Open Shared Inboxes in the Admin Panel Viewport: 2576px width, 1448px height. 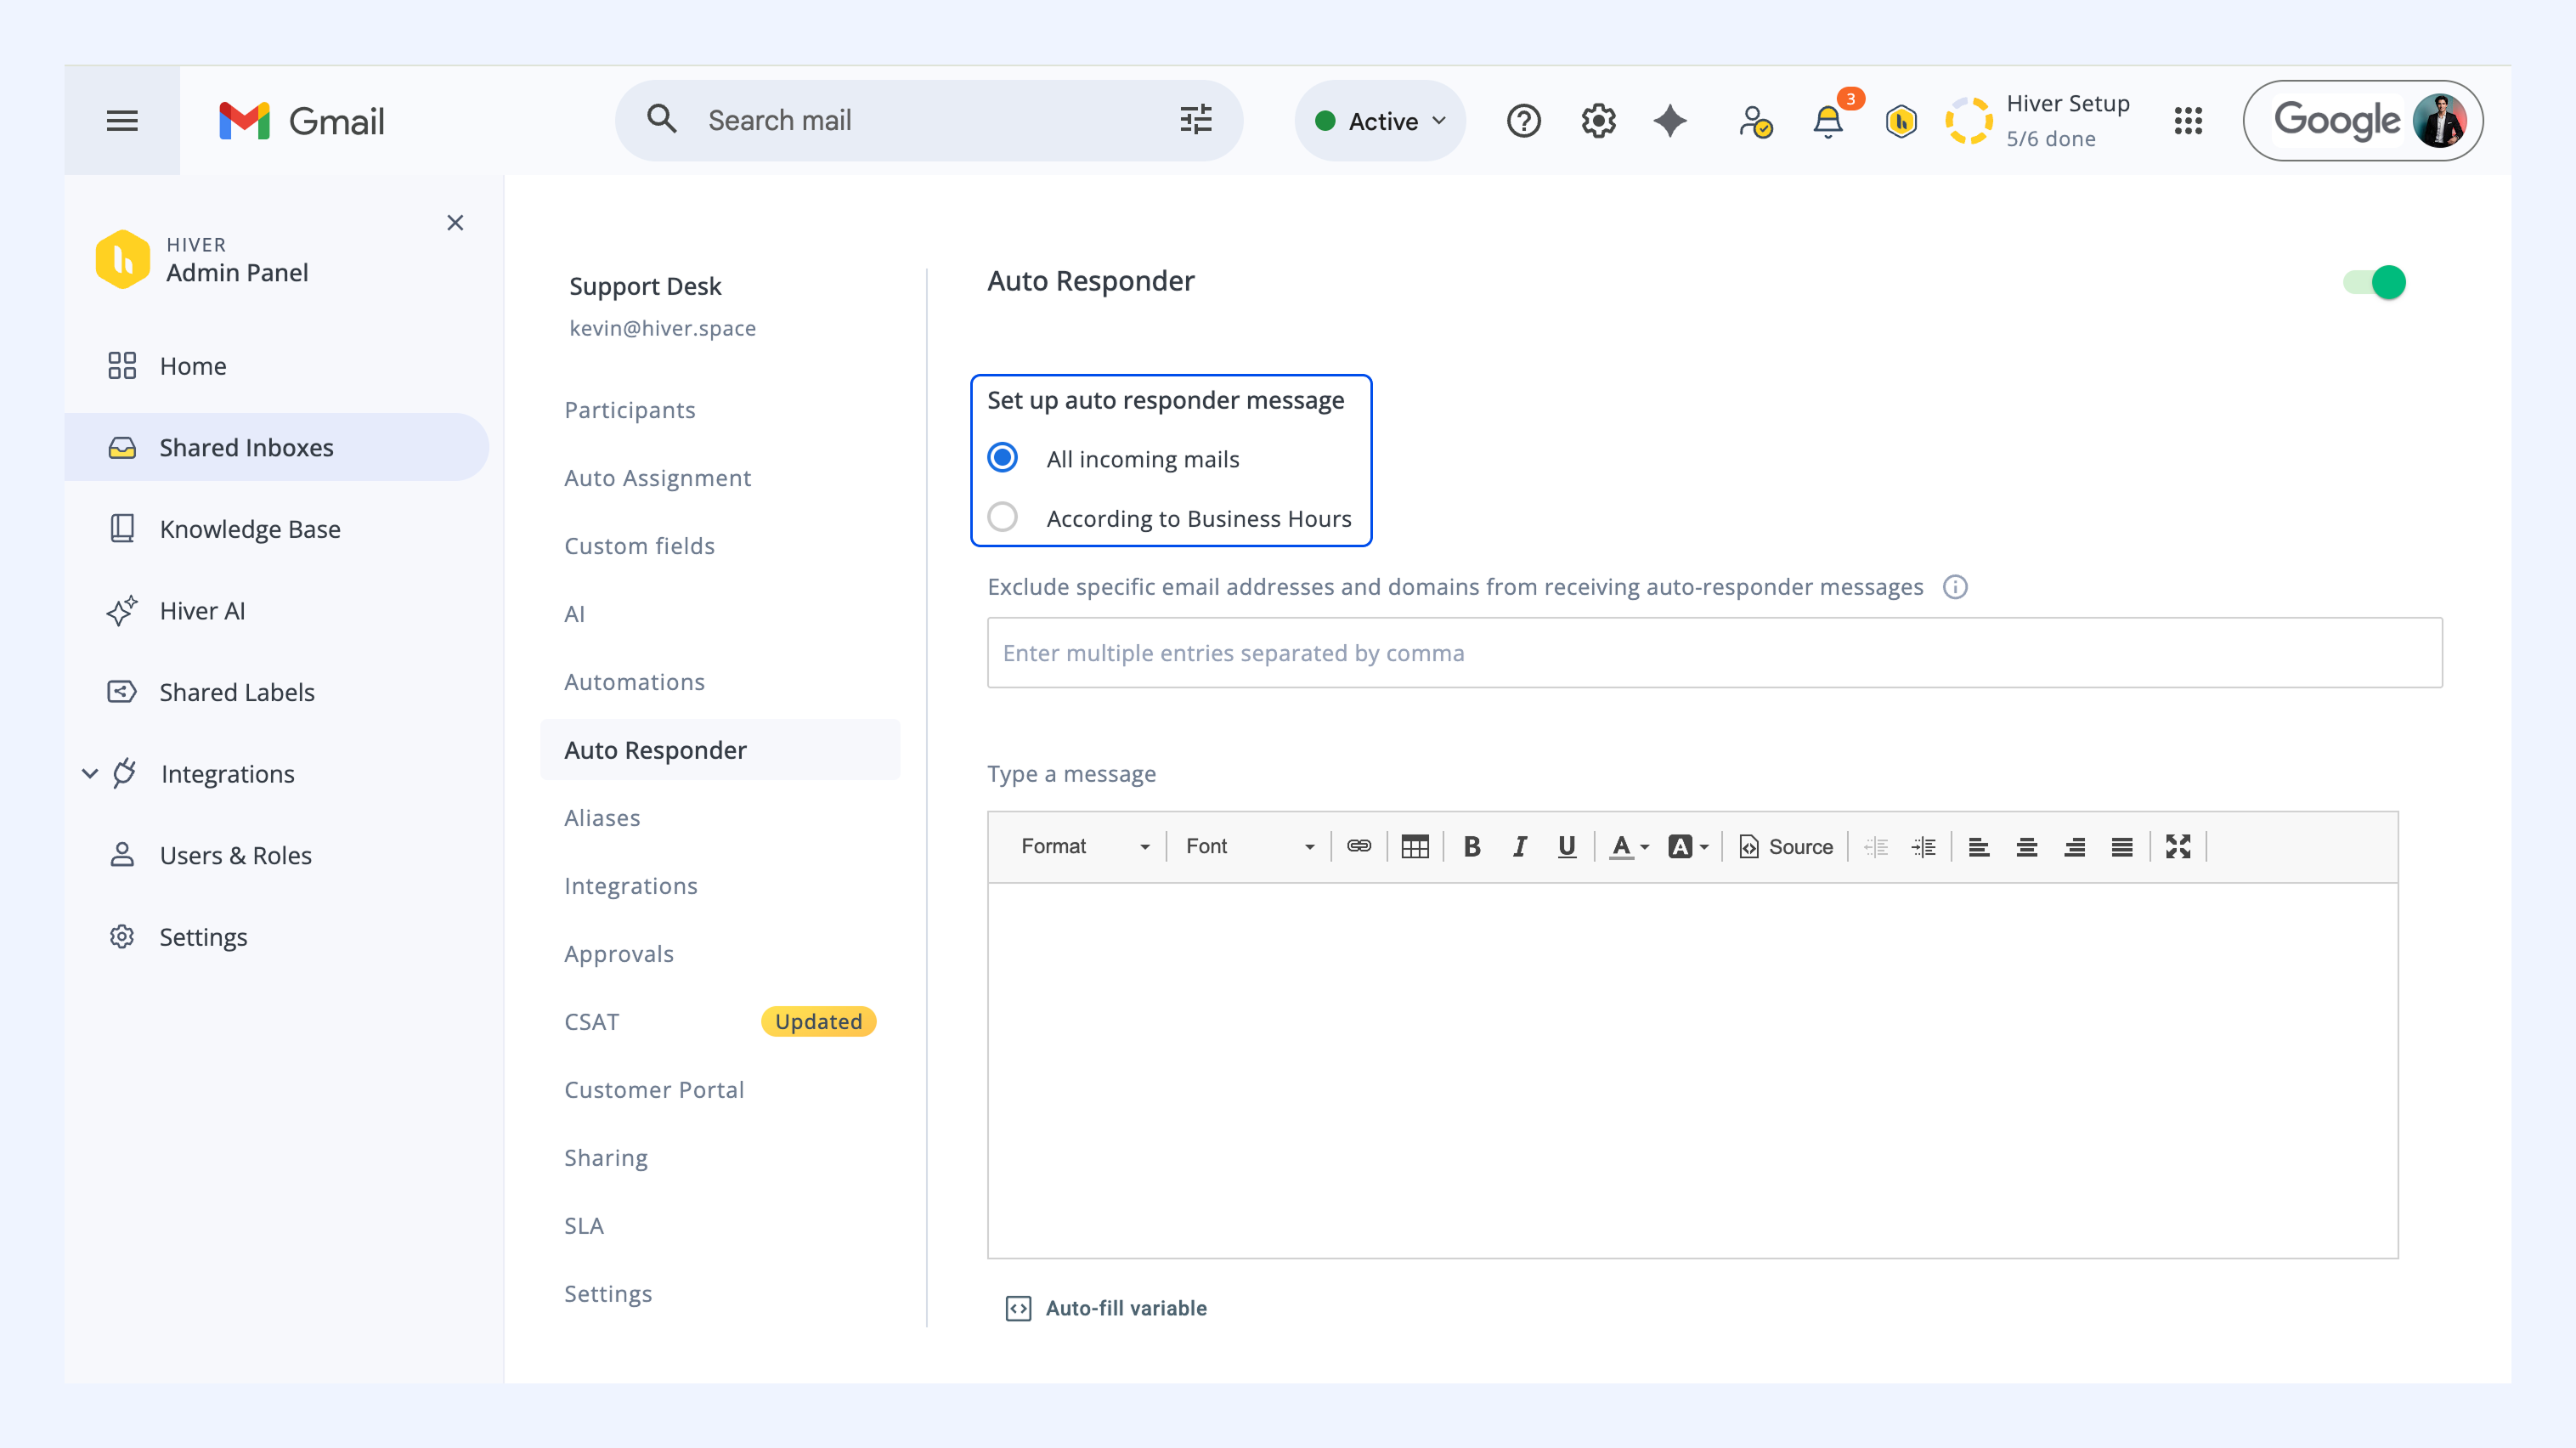[277, 447]
